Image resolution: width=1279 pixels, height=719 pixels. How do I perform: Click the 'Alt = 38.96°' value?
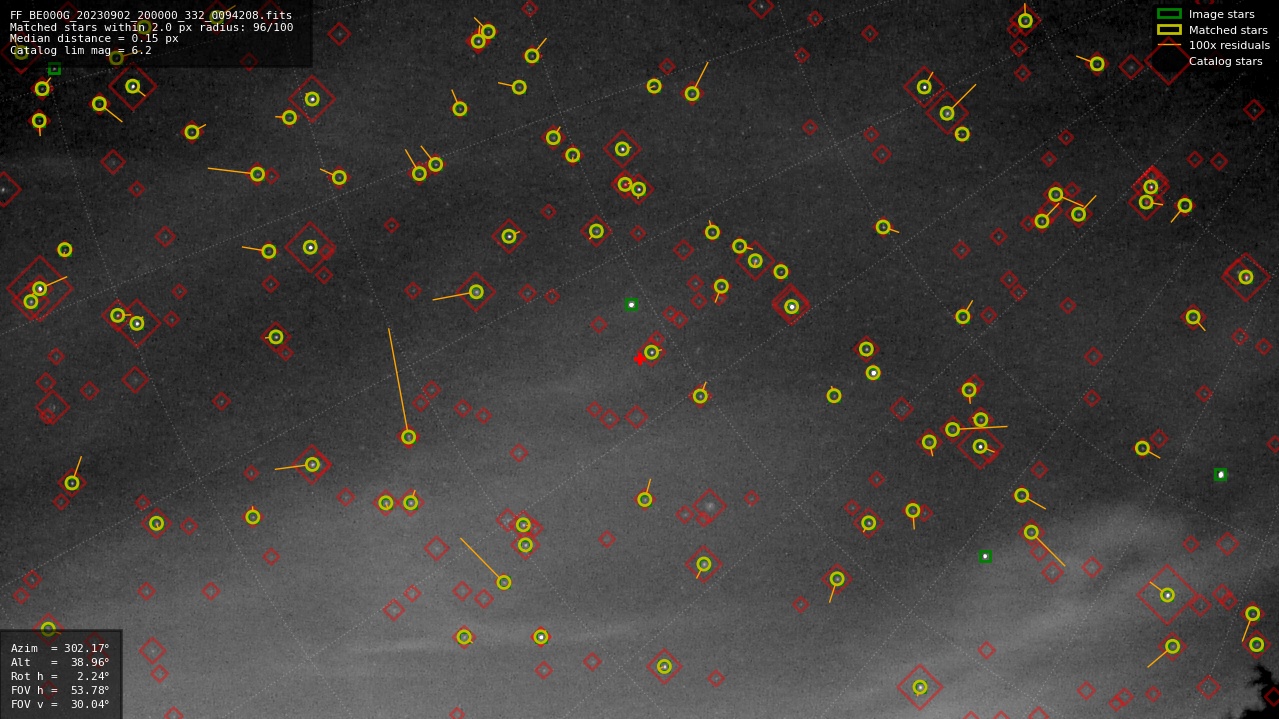[60, 662]
